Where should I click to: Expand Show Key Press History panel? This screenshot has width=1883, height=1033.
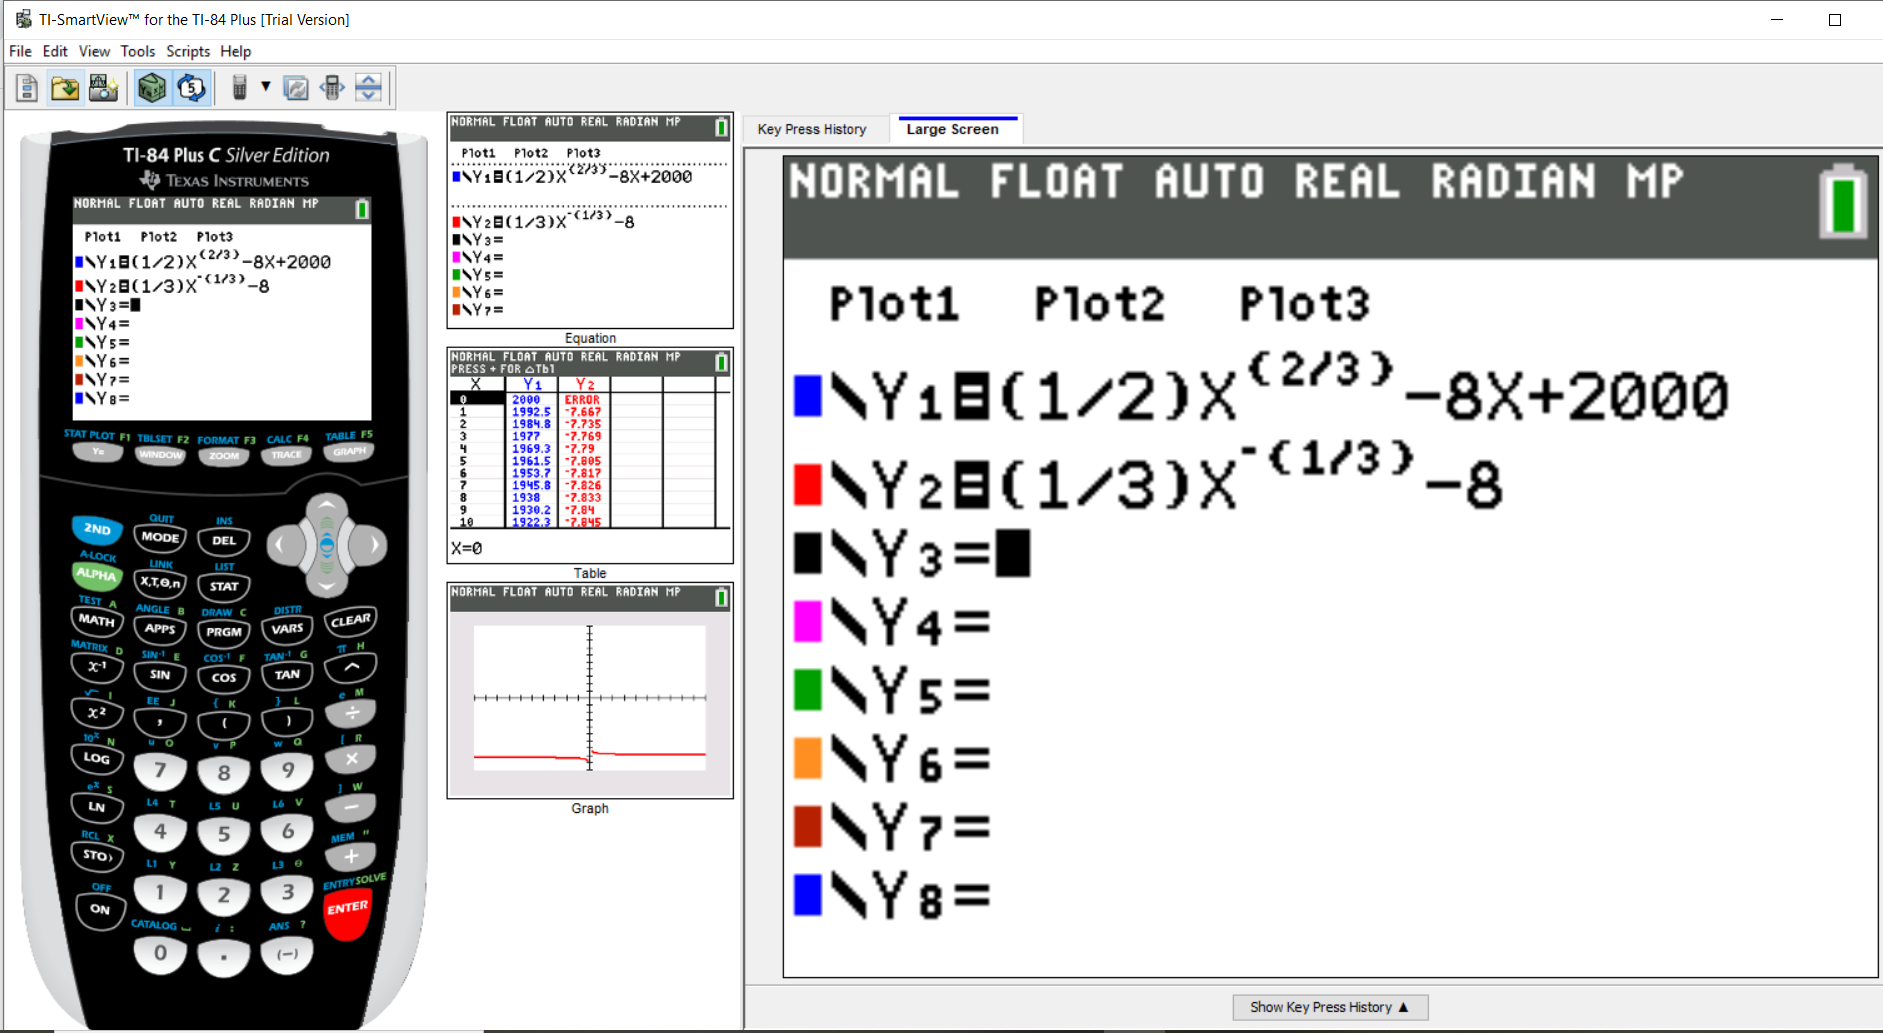pyautogui.click(x=1329, y=1007)
